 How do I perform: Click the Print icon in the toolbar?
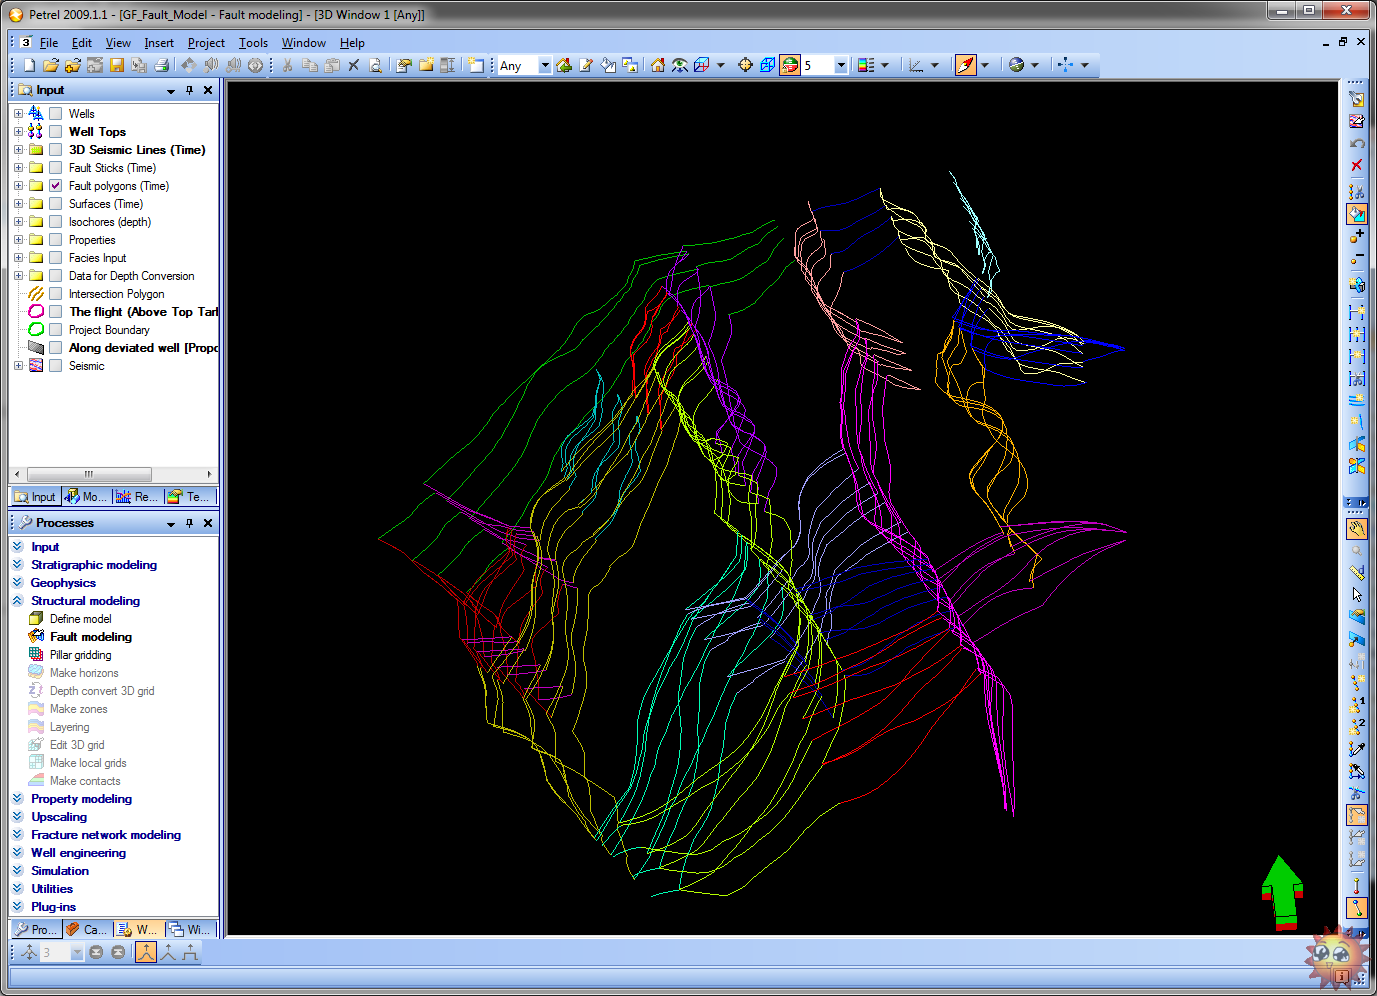coord(161,65)
